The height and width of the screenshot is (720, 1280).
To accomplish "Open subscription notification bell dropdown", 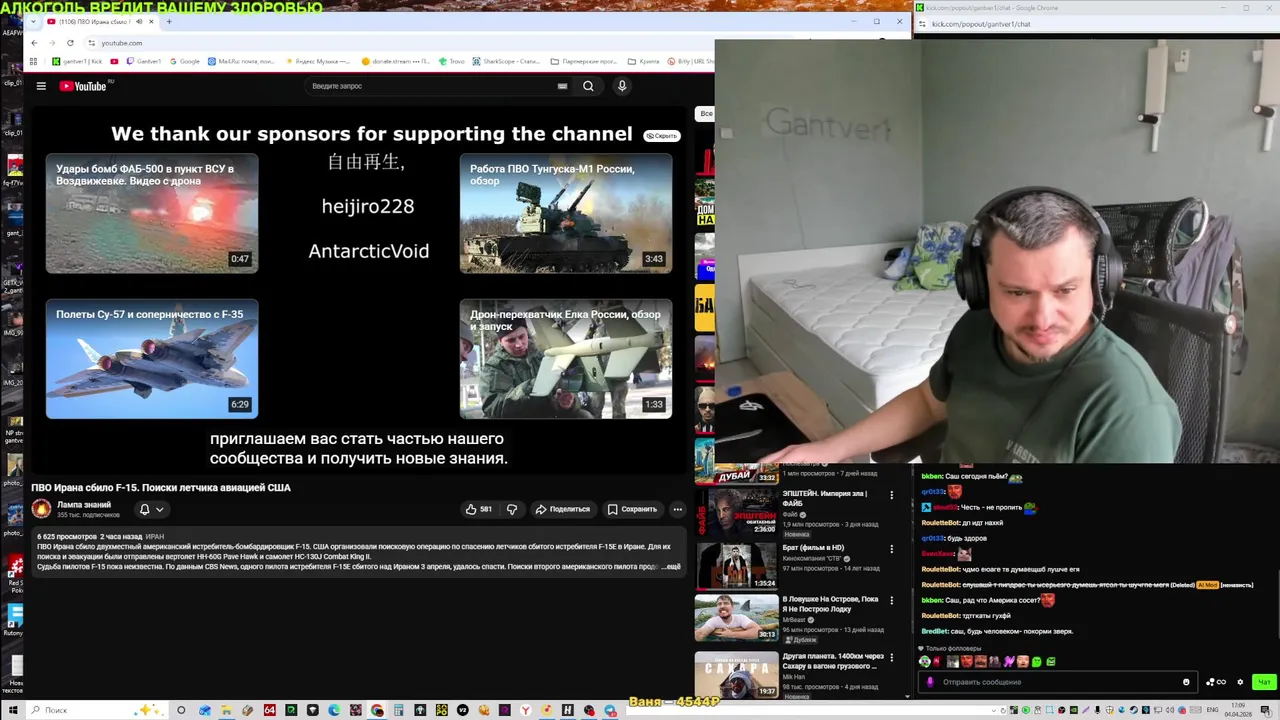I will point(151,509).
